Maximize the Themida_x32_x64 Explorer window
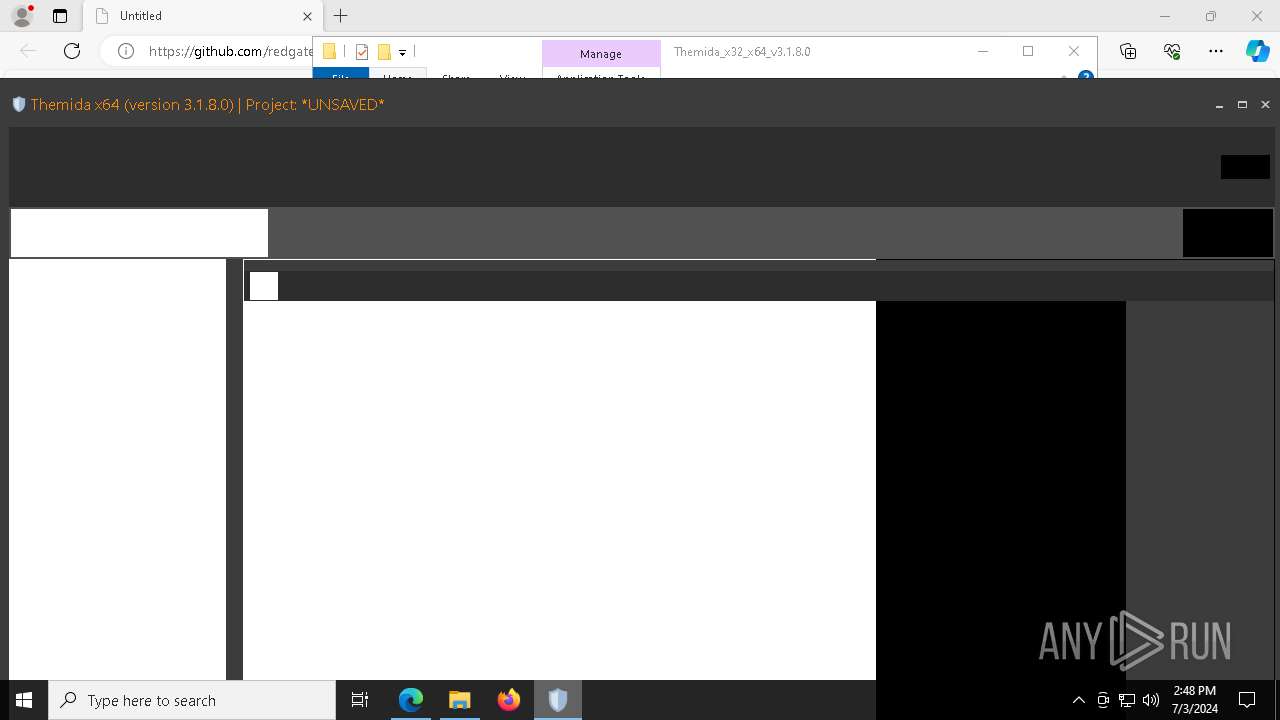The width and height of the screenshot is (1280, 720). tap(1028, 51)
